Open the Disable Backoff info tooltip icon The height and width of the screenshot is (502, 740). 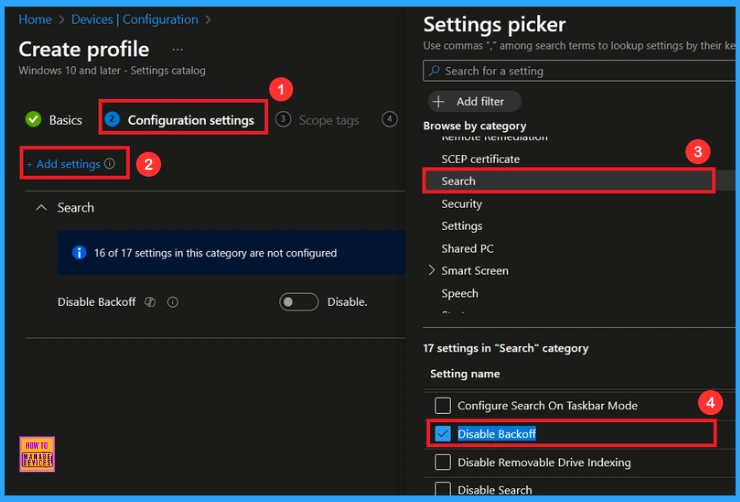(173, 302)
